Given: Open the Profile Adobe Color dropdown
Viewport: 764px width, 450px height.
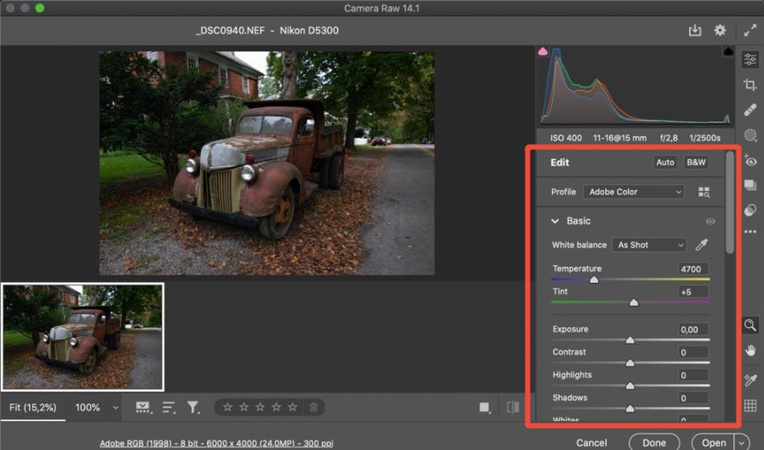Looking at the screenshot, I should click(634, 192).
